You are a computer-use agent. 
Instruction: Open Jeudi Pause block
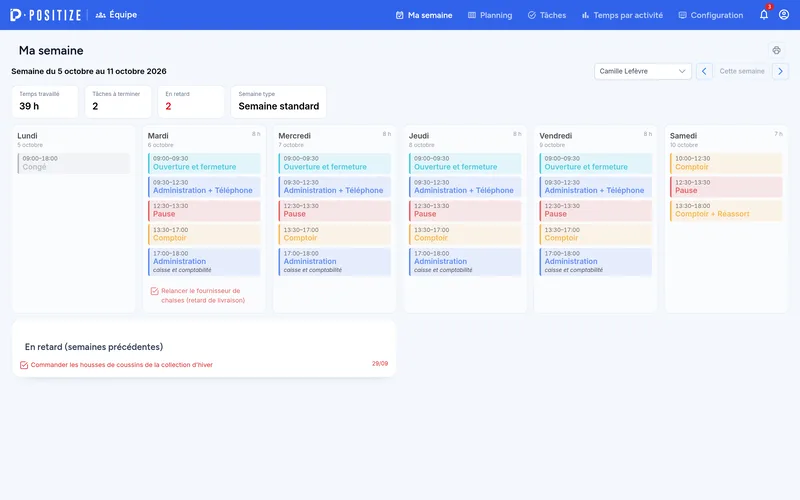coord(465,211)
